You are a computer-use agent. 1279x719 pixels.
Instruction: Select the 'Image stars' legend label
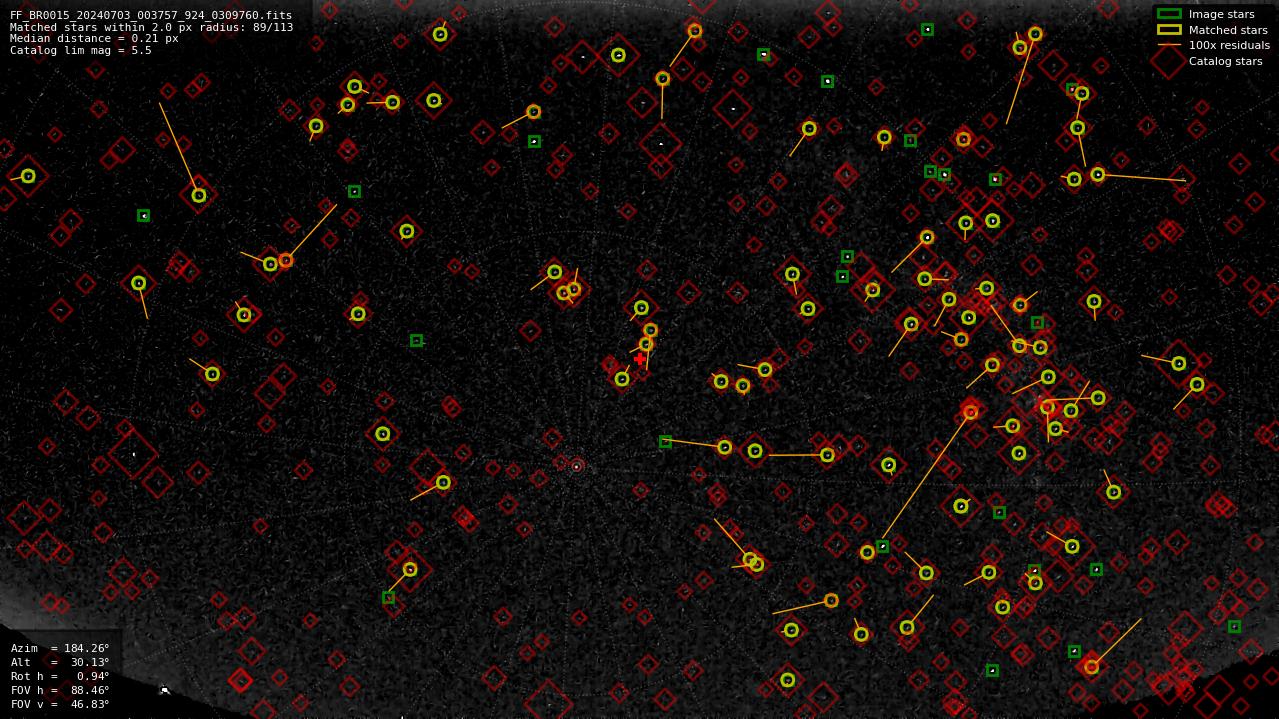click(1221, 14)
